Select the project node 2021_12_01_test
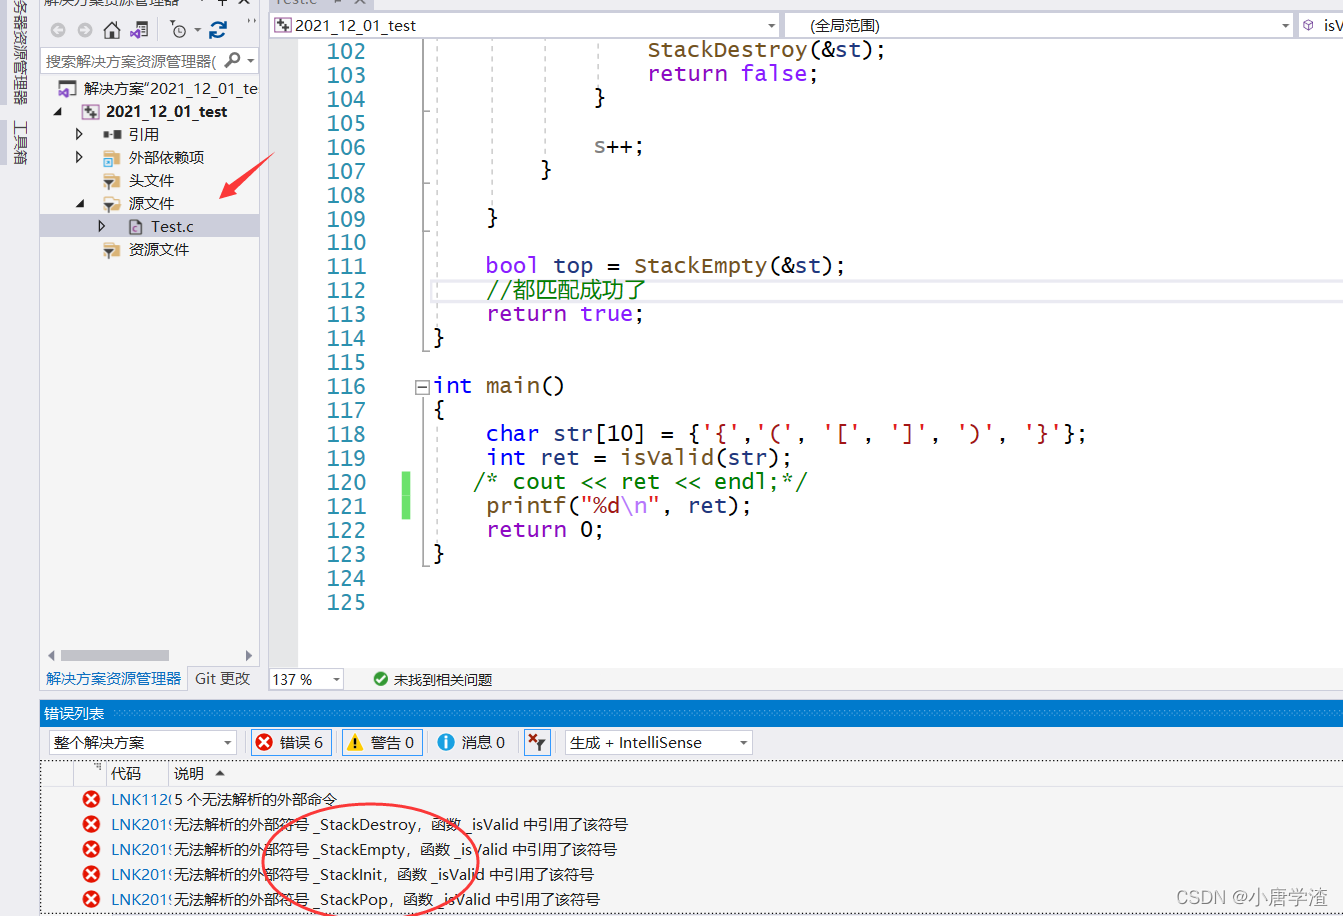This screenshot has height=916, width=1343. (166, 112)
